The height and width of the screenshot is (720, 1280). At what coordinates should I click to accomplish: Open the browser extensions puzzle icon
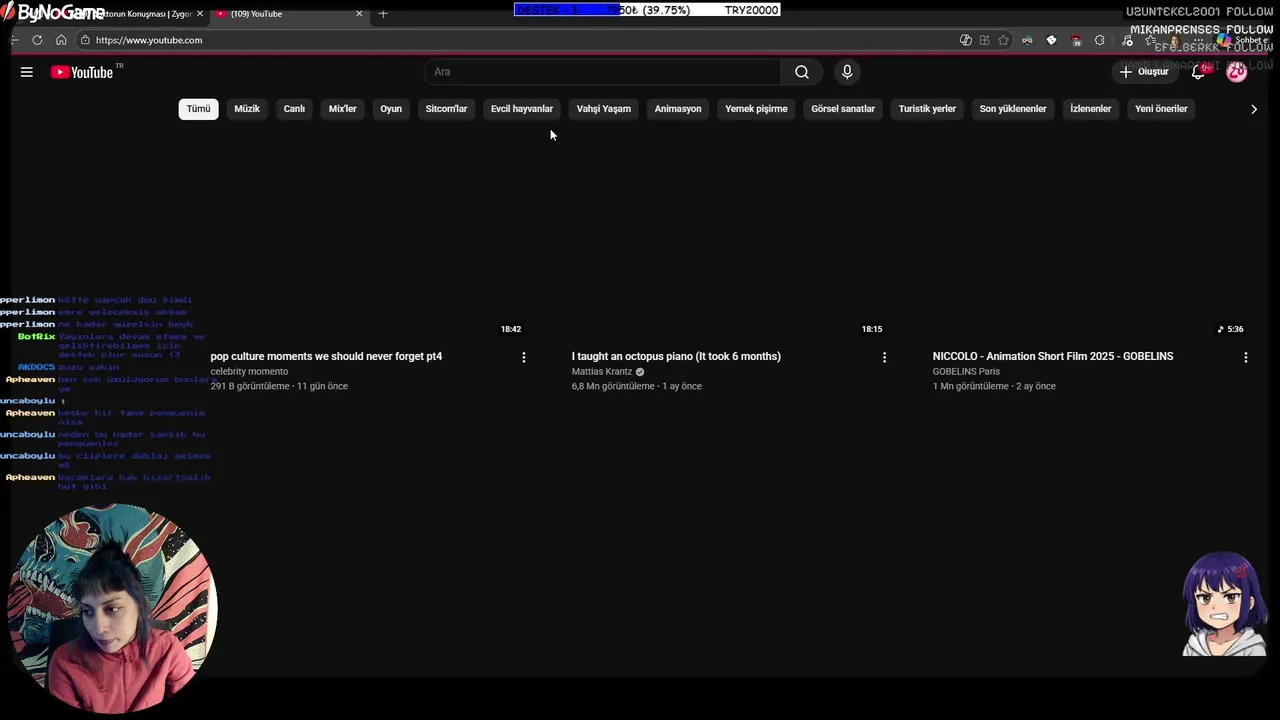(1099, 40)
